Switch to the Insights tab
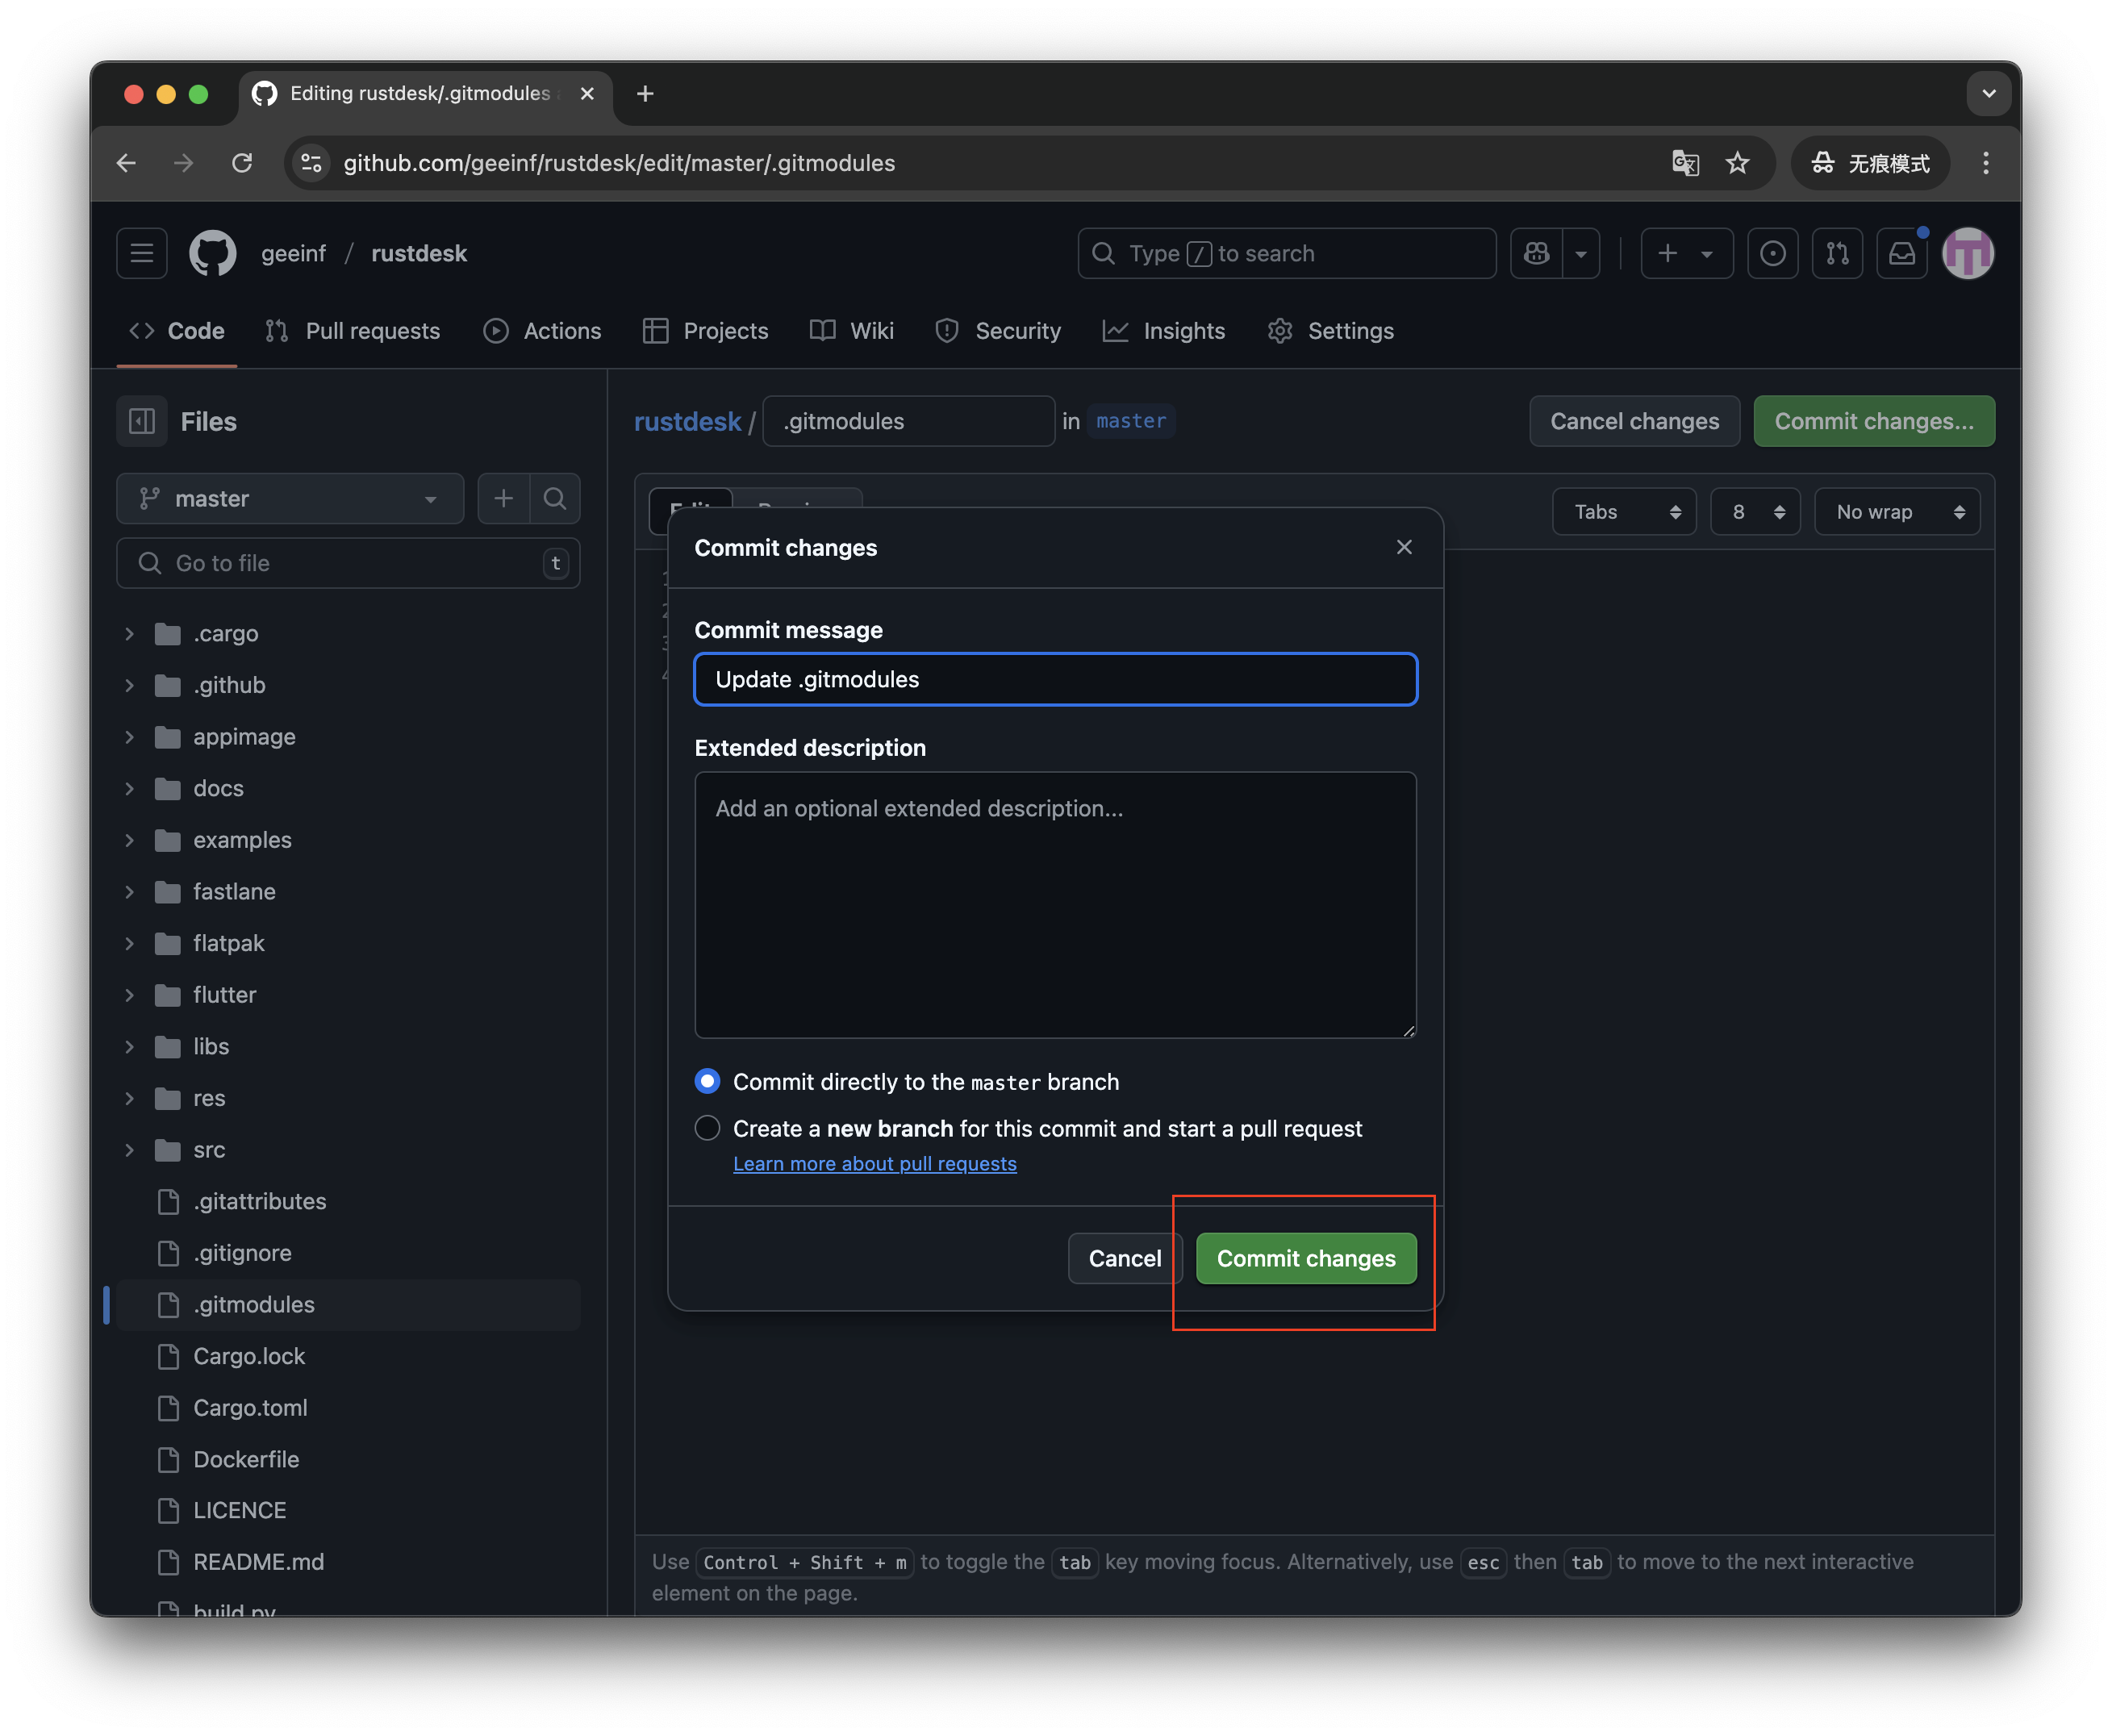 [1164, 331]
